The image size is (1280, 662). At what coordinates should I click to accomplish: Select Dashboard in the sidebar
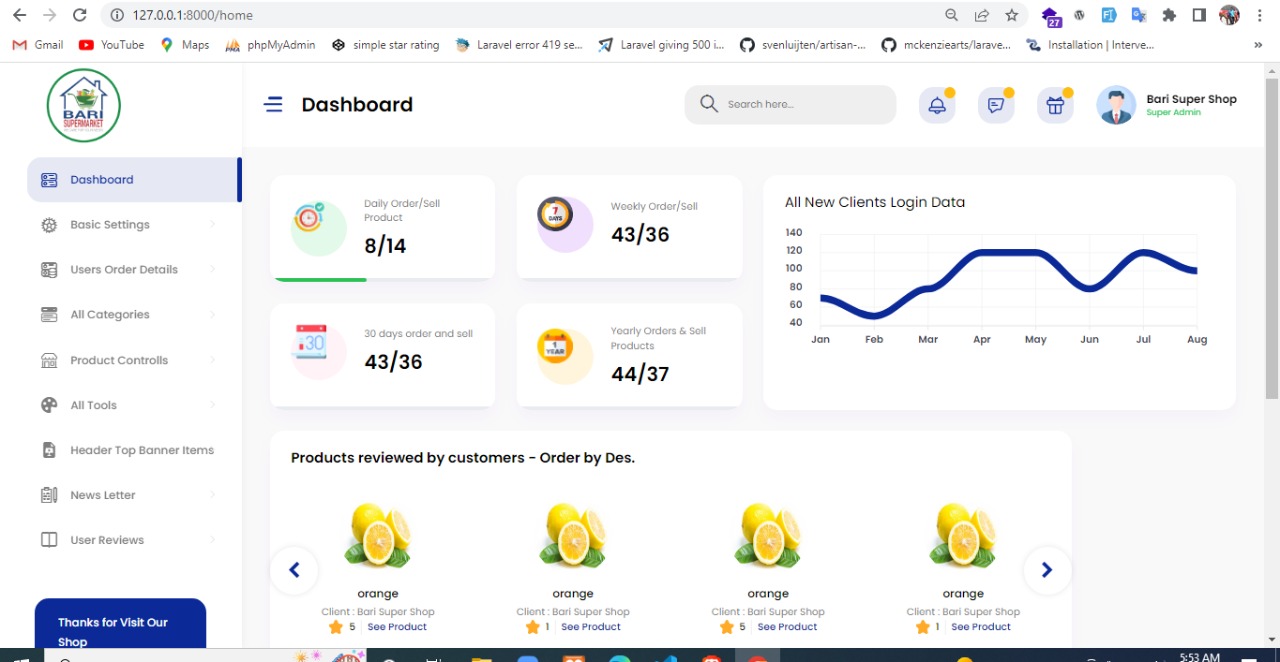point(102,180)
